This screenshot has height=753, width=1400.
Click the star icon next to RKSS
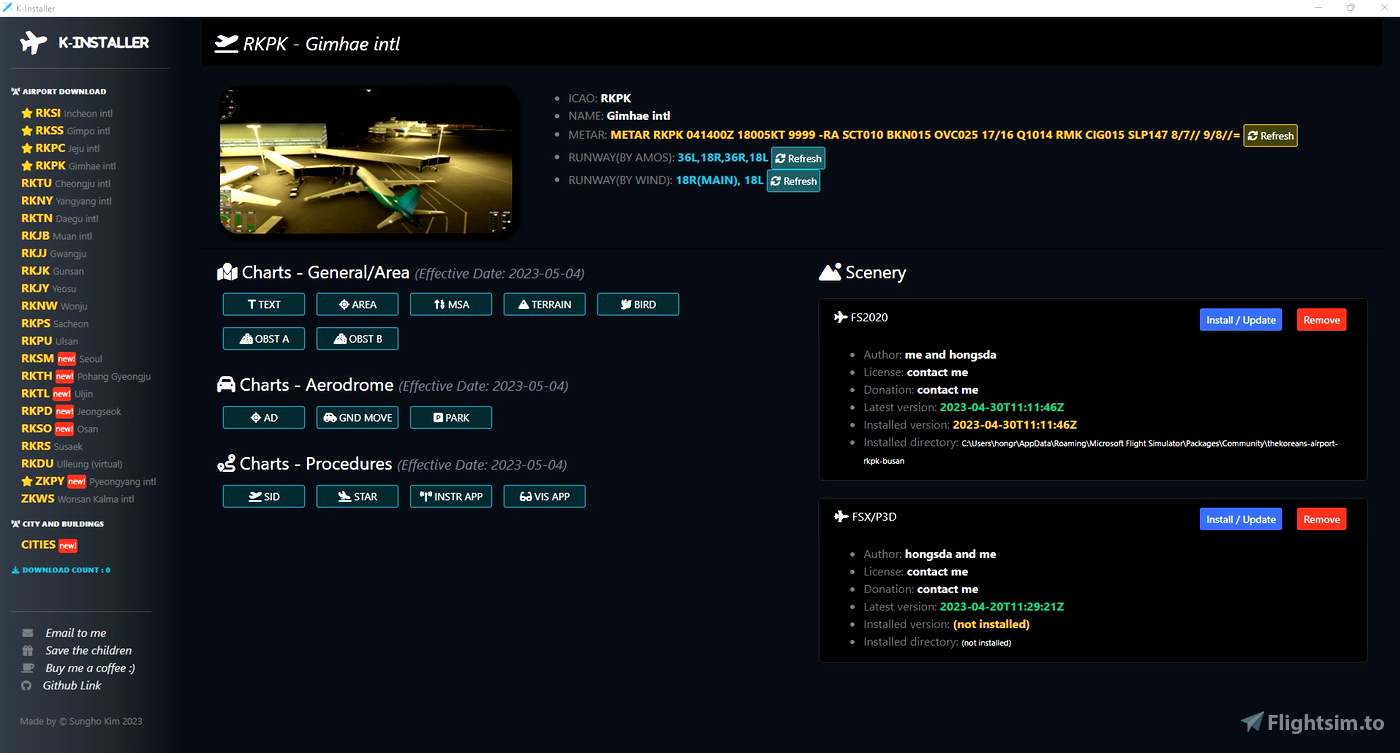[27, 130]
